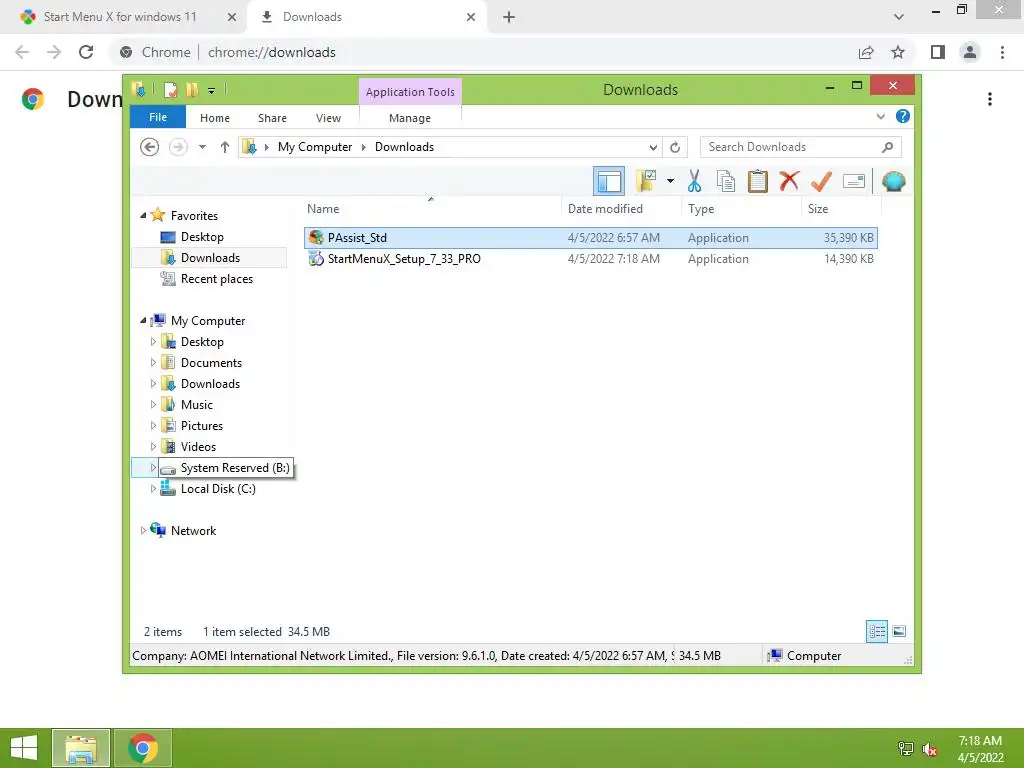Click the Rename toolbar icon
Screen dimensions: 1024x768
tap(854, 181)
